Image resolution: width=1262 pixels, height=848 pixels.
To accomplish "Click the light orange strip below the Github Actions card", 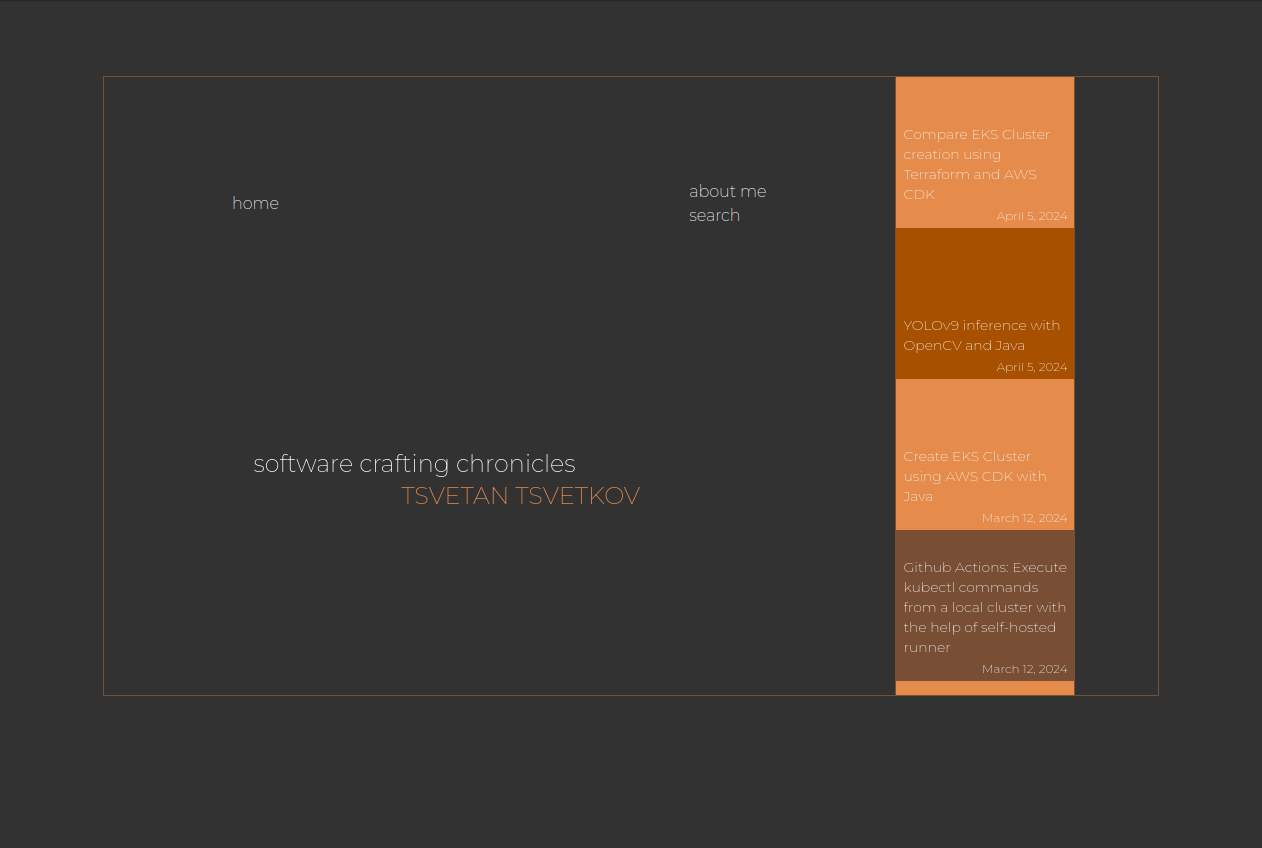I will (x=984, y=689).
